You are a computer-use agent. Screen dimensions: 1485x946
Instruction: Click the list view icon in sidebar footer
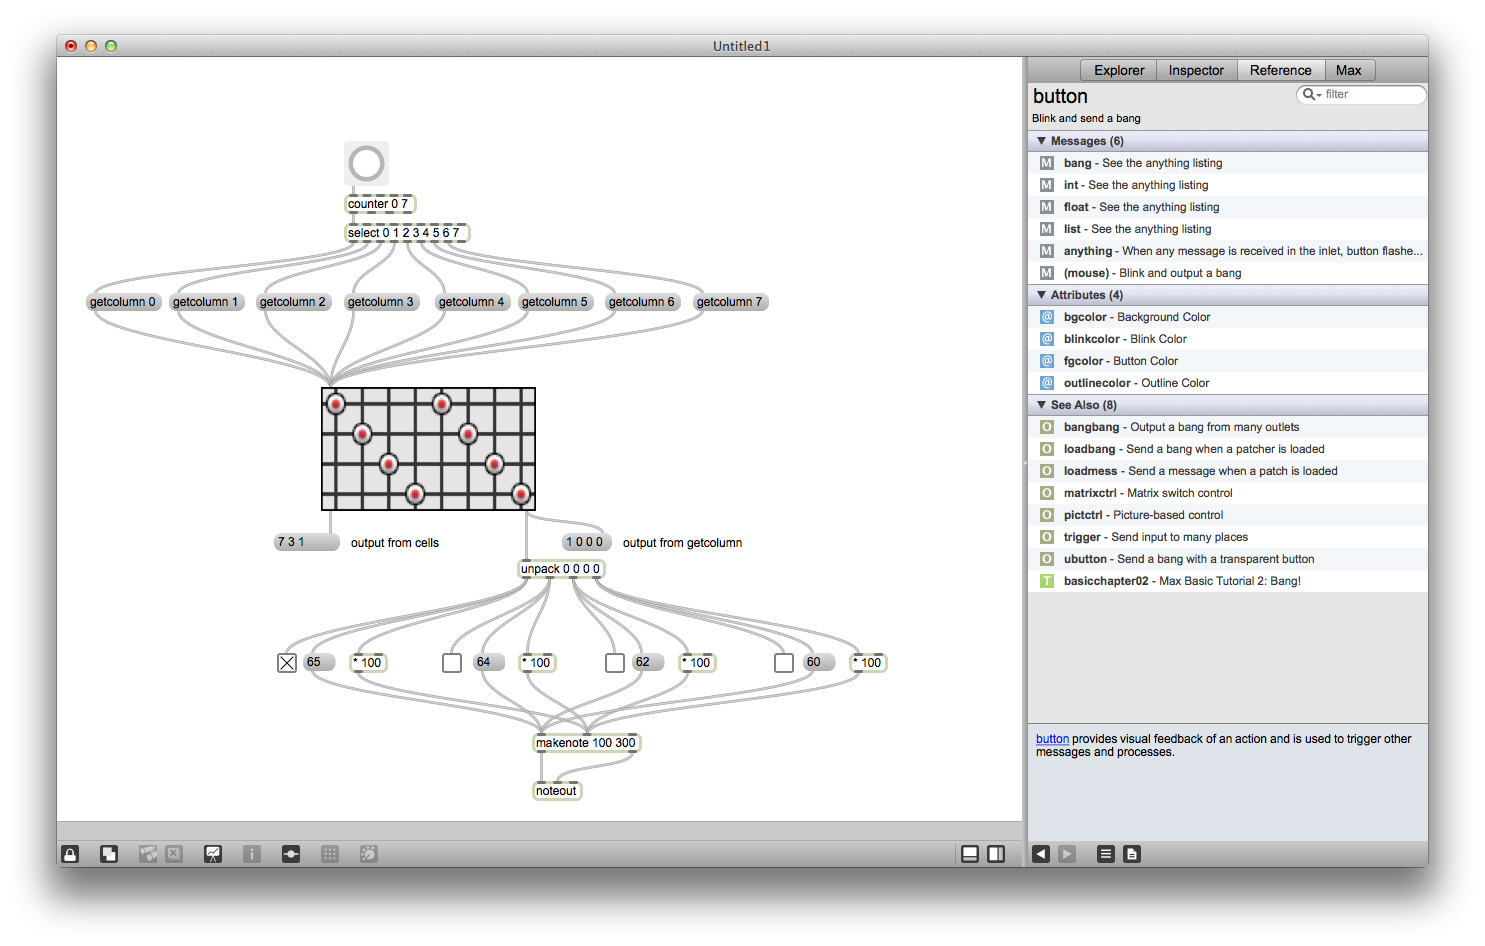pyautogui.click(x=1106, y=854)
